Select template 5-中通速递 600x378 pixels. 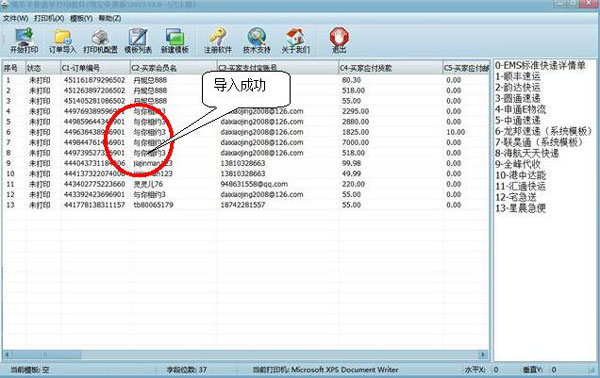tap(518, 121)
